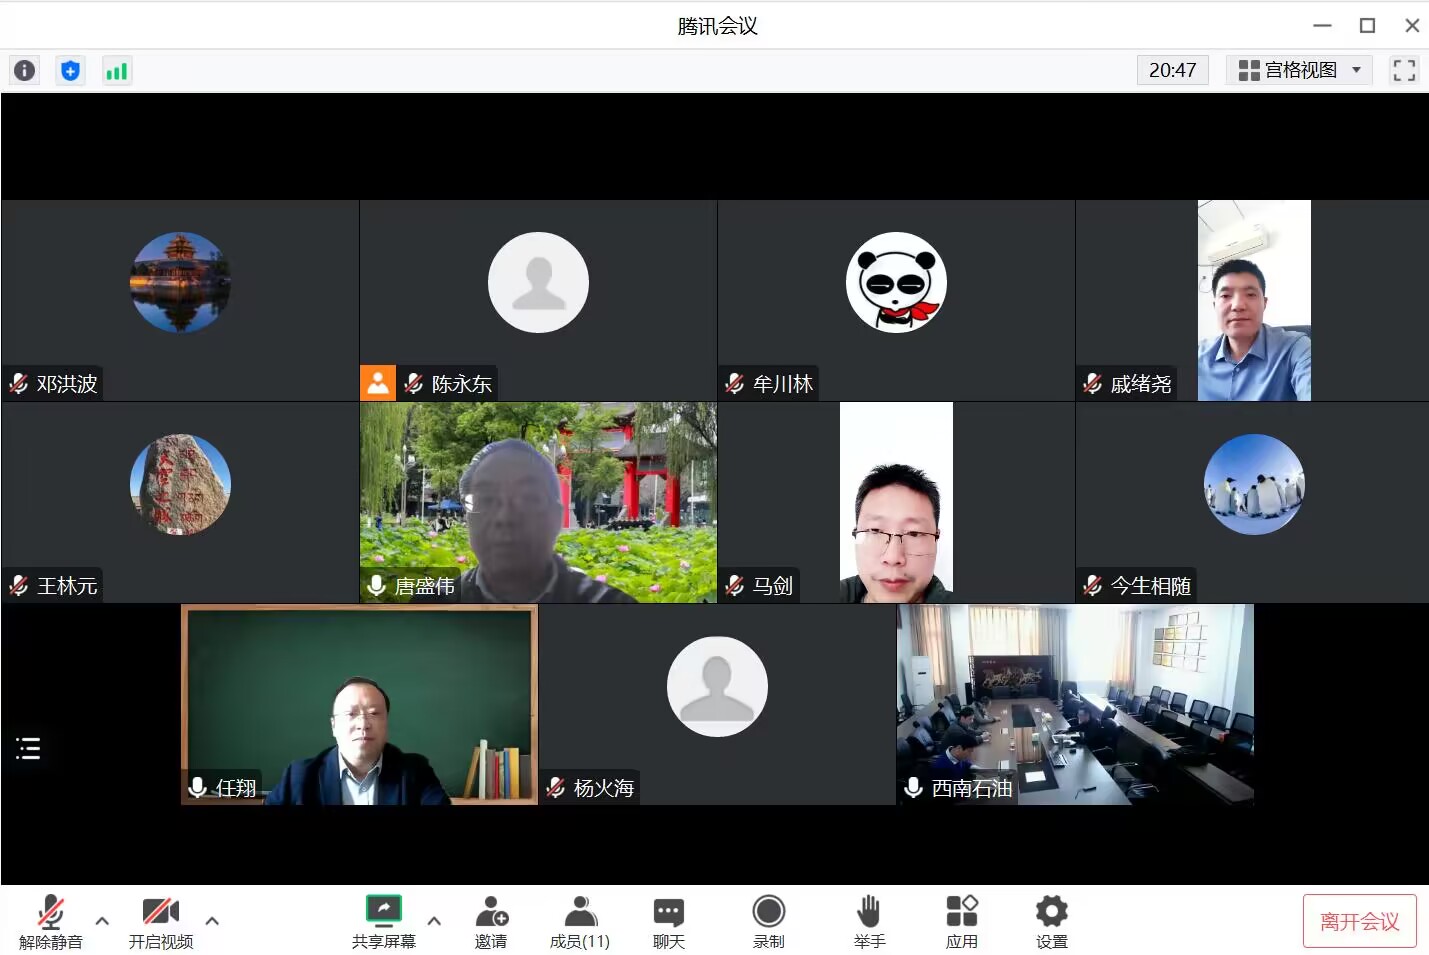The height and width of the screenshot is (955, 1429).
Task: Check the green network signal icon
Action: click(x=117, y=70)
